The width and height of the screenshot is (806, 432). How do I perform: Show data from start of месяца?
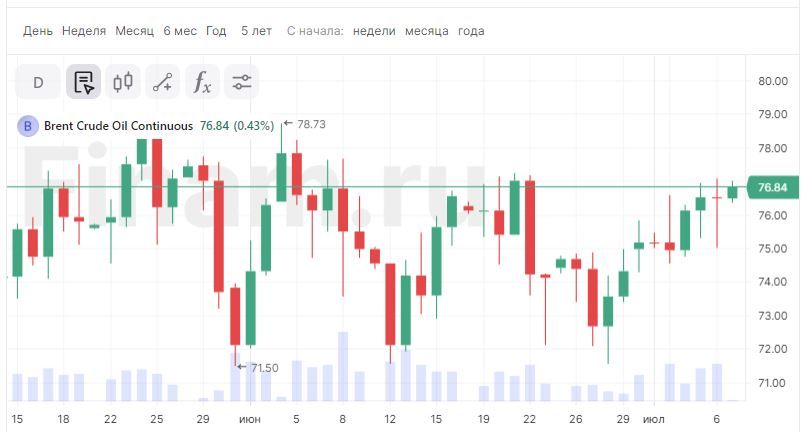pos(426,31)
